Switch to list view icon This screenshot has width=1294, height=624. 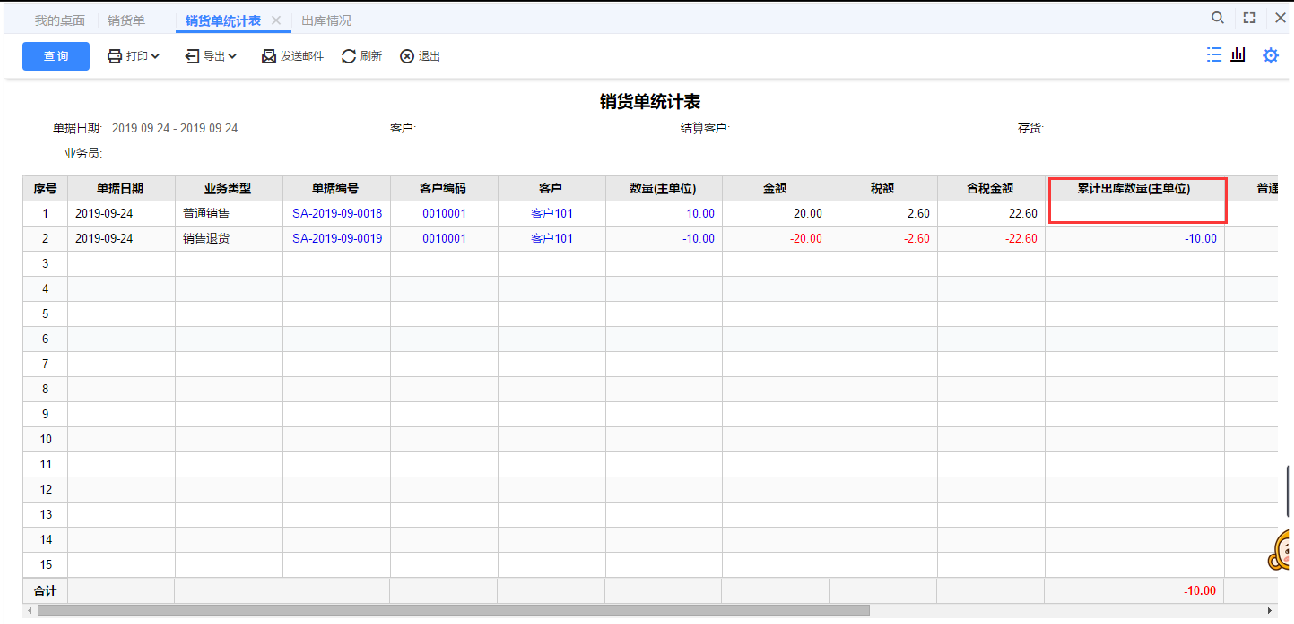pos(1214,55)
